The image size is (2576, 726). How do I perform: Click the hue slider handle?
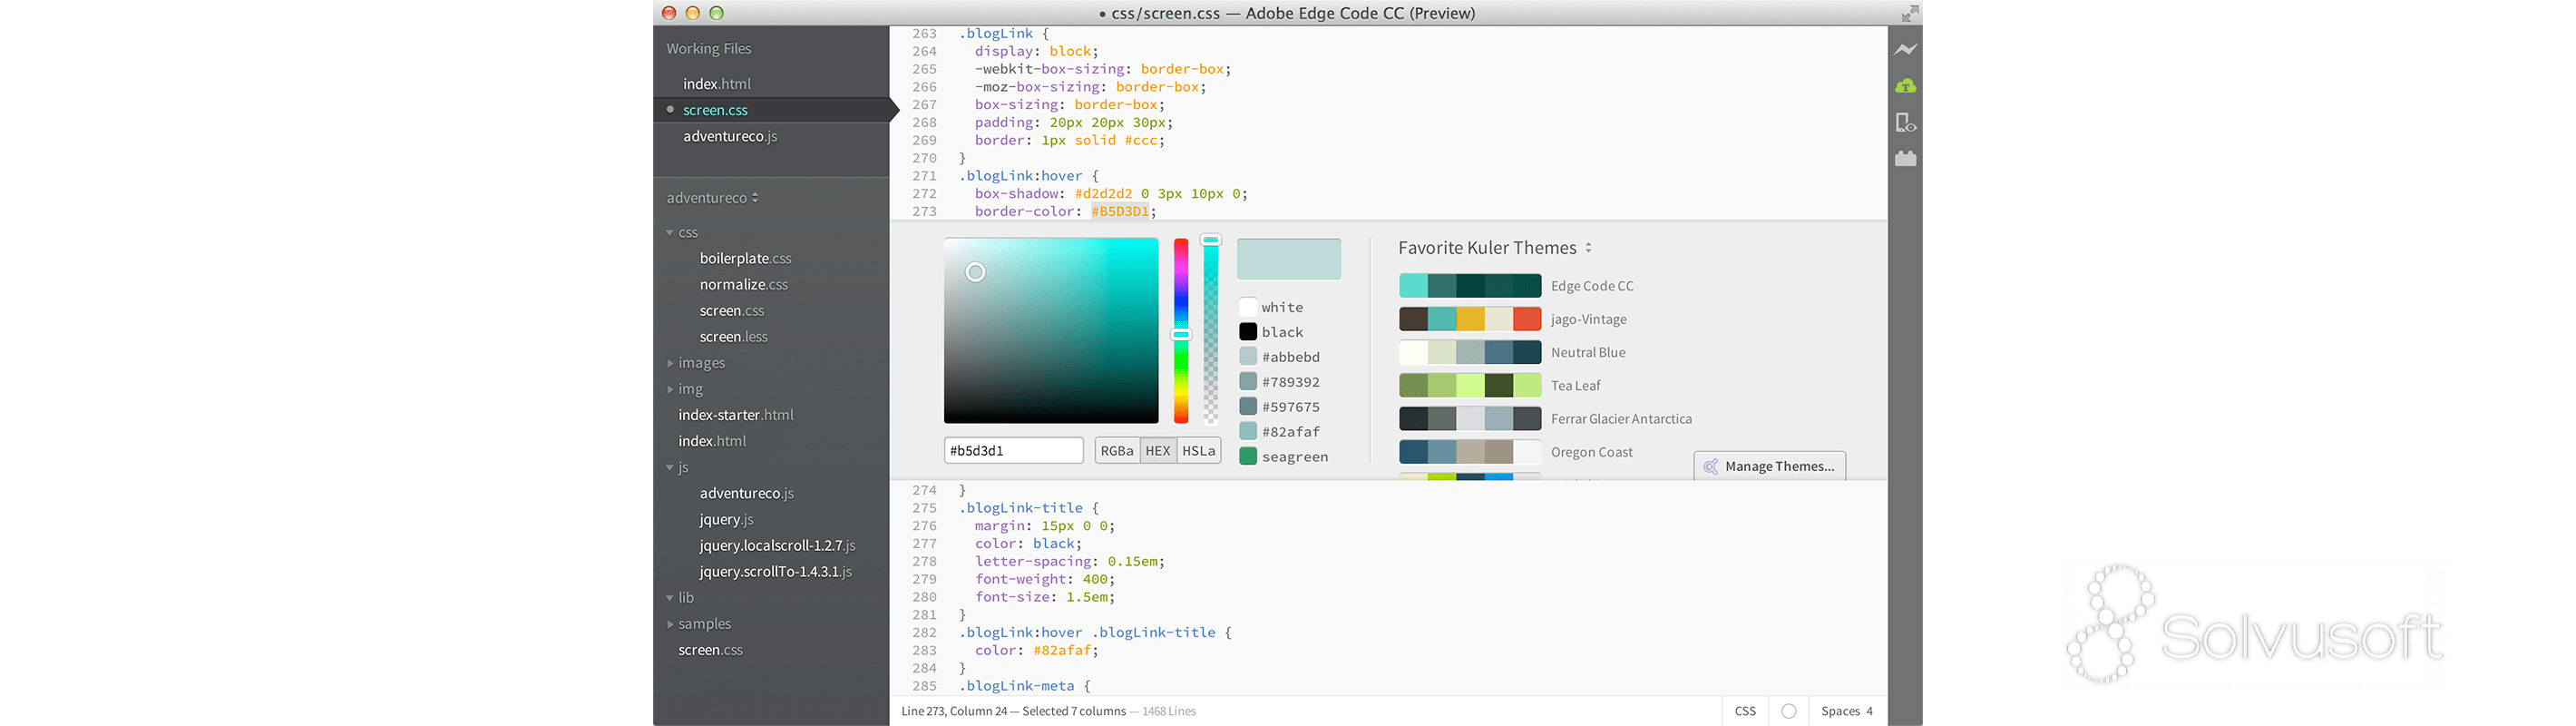(x=1181, y=335)
